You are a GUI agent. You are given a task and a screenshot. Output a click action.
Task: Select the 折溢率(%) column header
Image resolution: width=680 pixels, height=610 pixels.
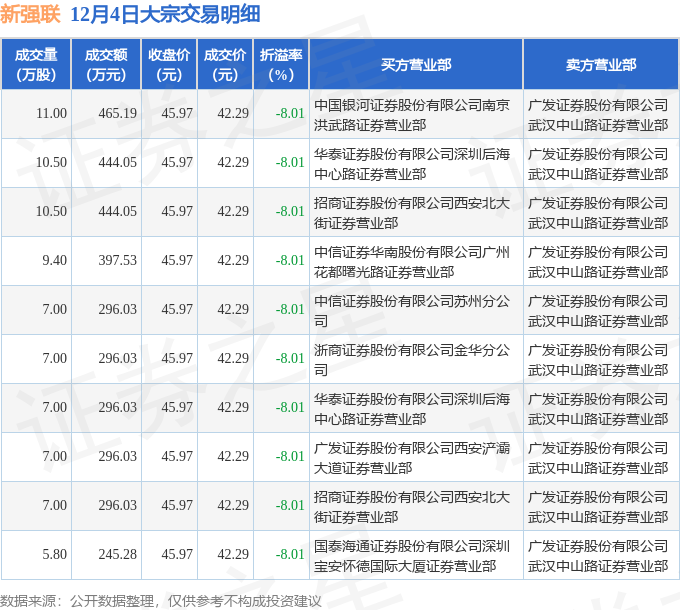(x=281, y=65)
